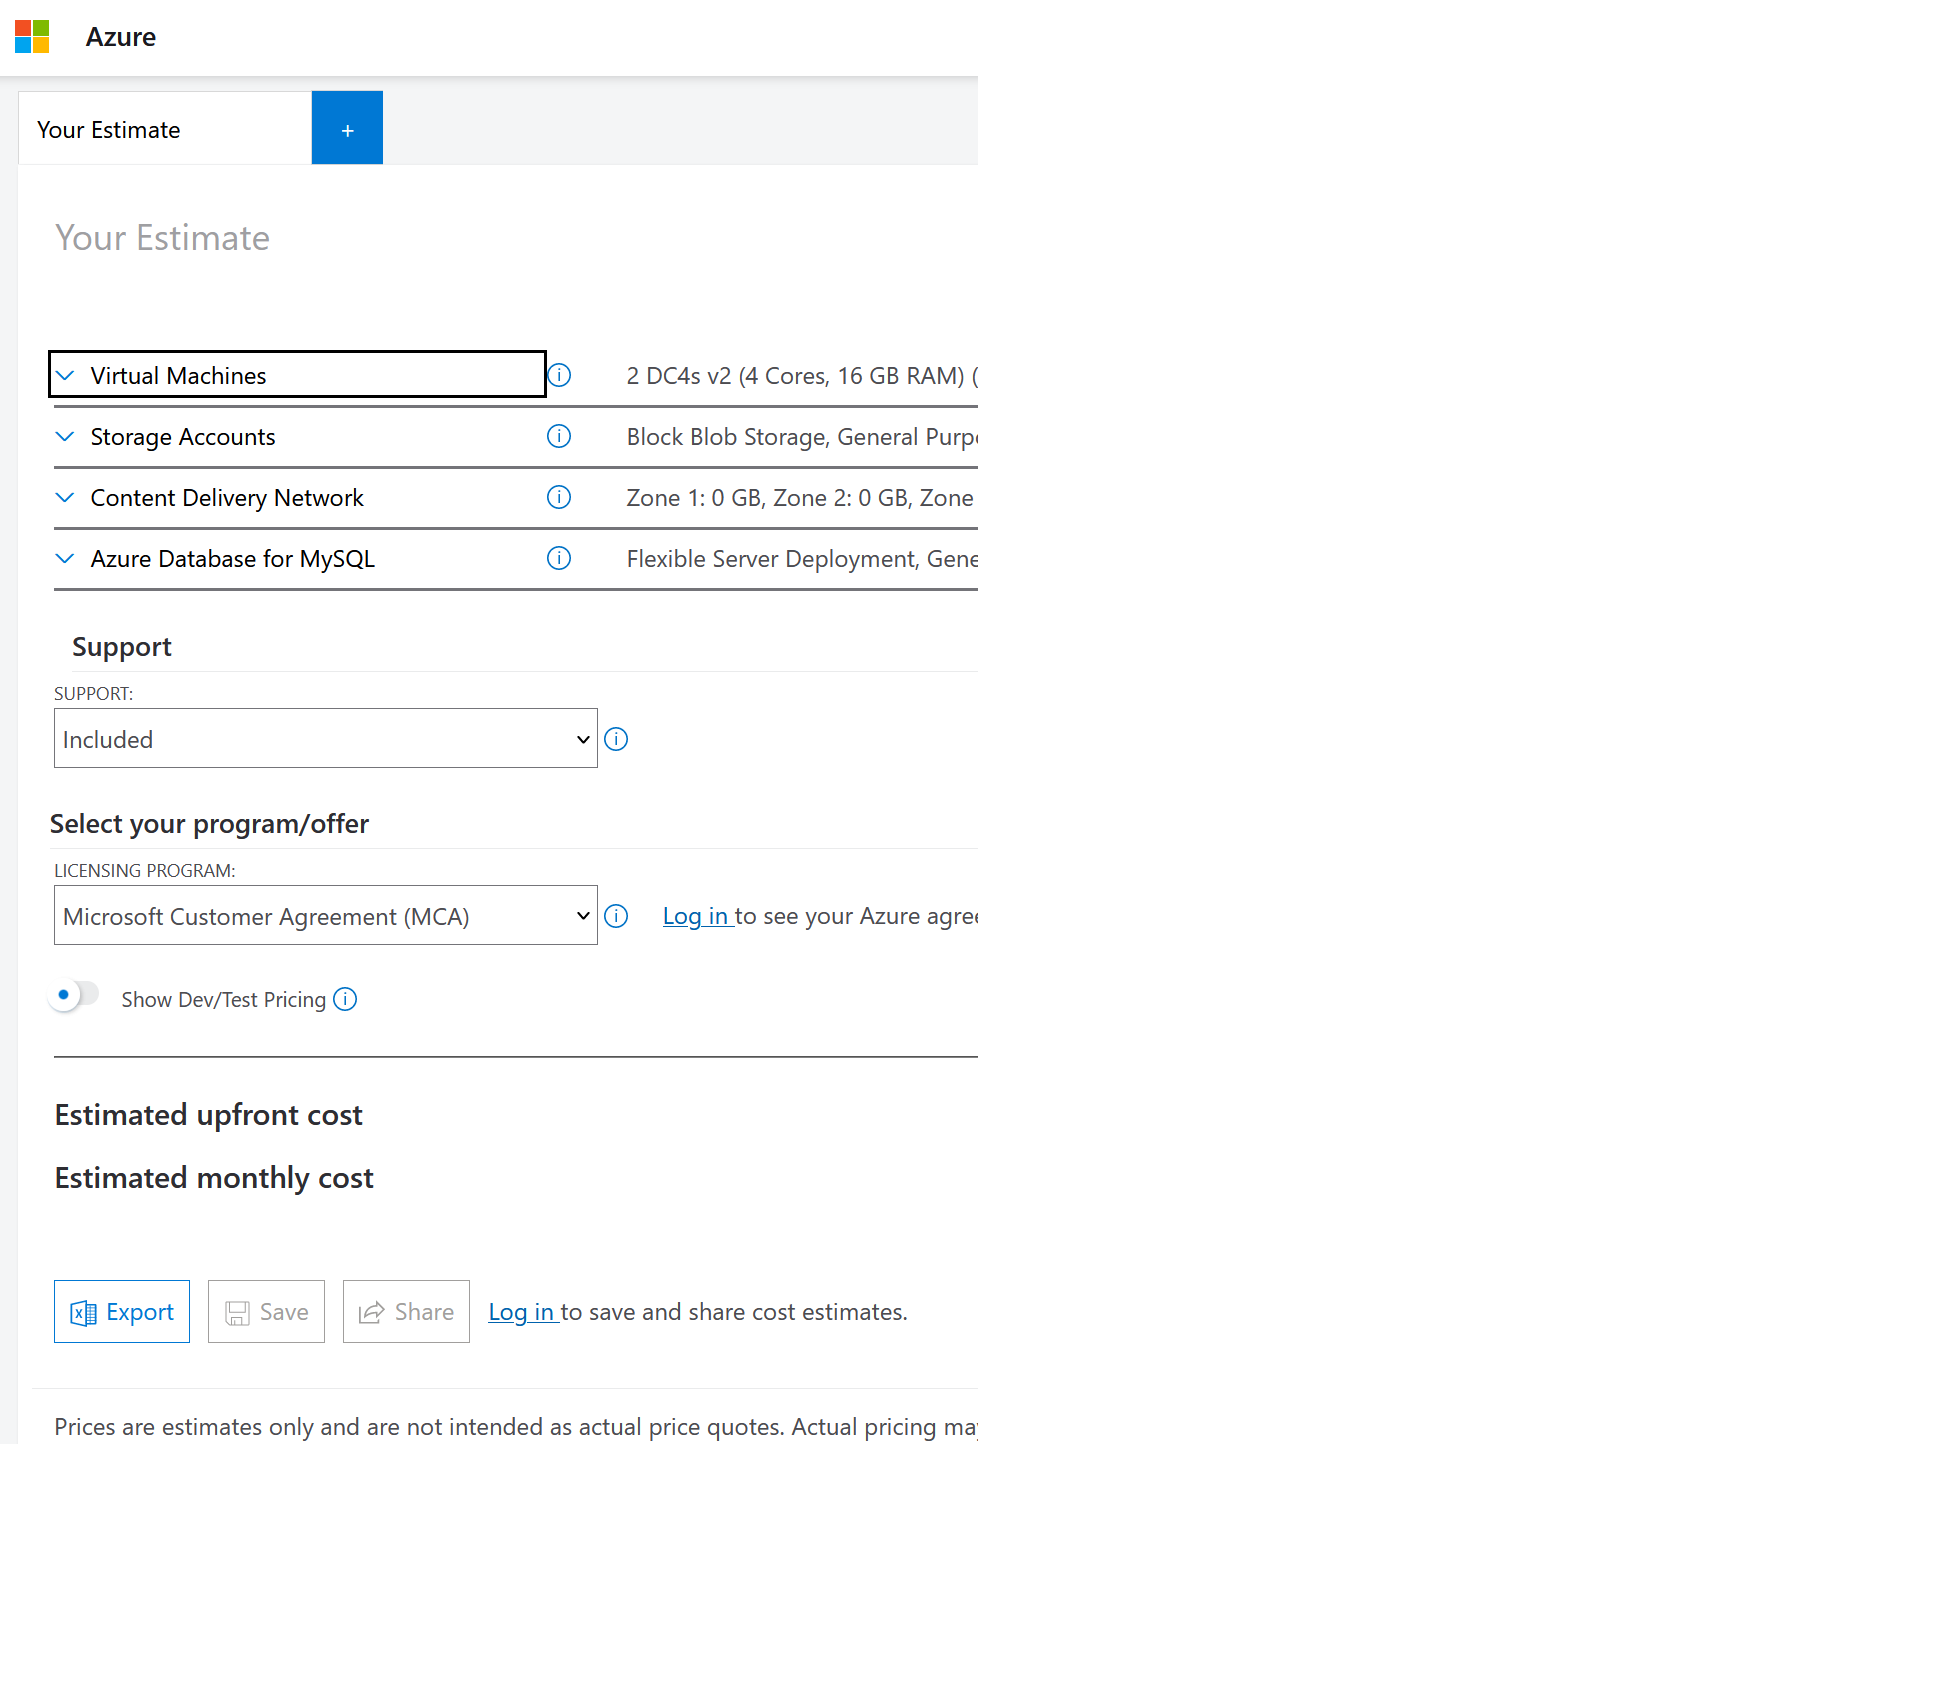Screen dimensions: 1948x1690
Task: Click the Content Delivery Network label
Action: pyautogui.click(x=227, y=498)
